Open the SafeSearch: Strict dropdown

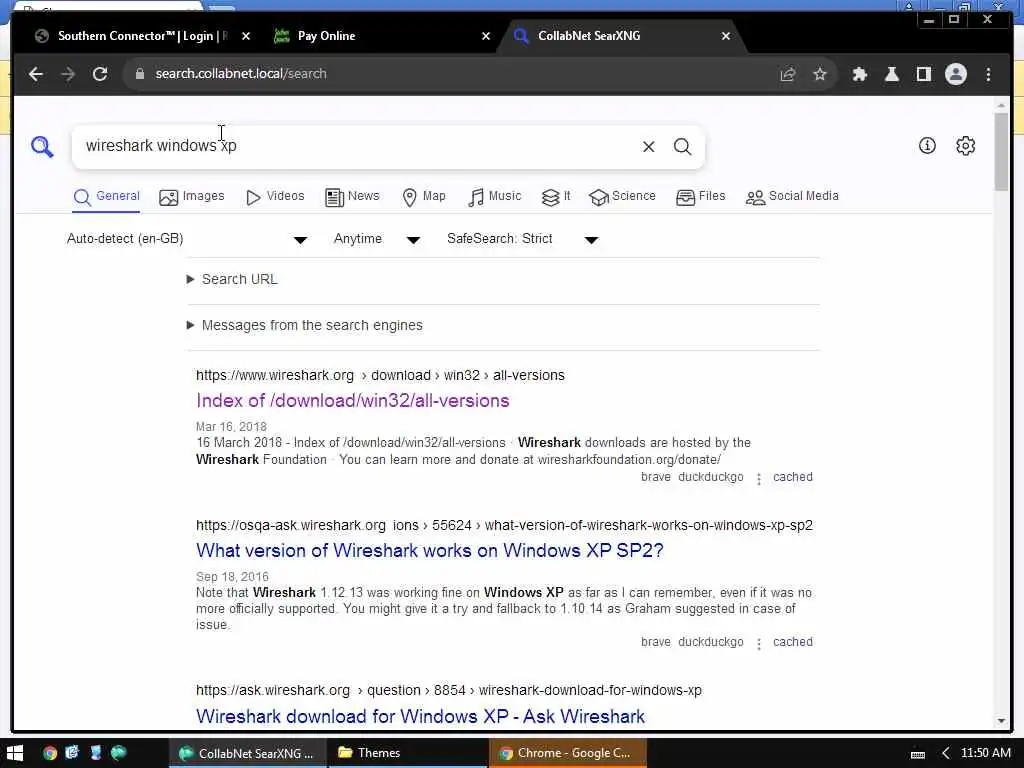(522, 239)
